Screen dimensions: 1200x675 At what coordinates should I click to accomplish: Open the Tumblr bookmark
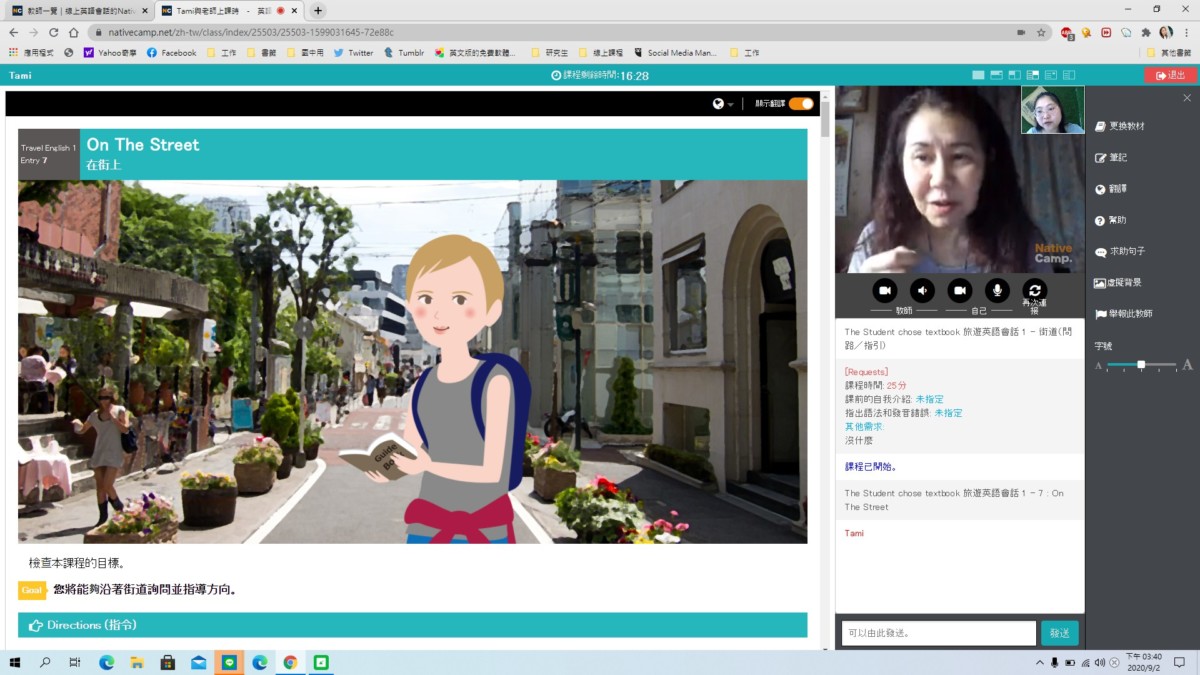click(x=404, y=53)
